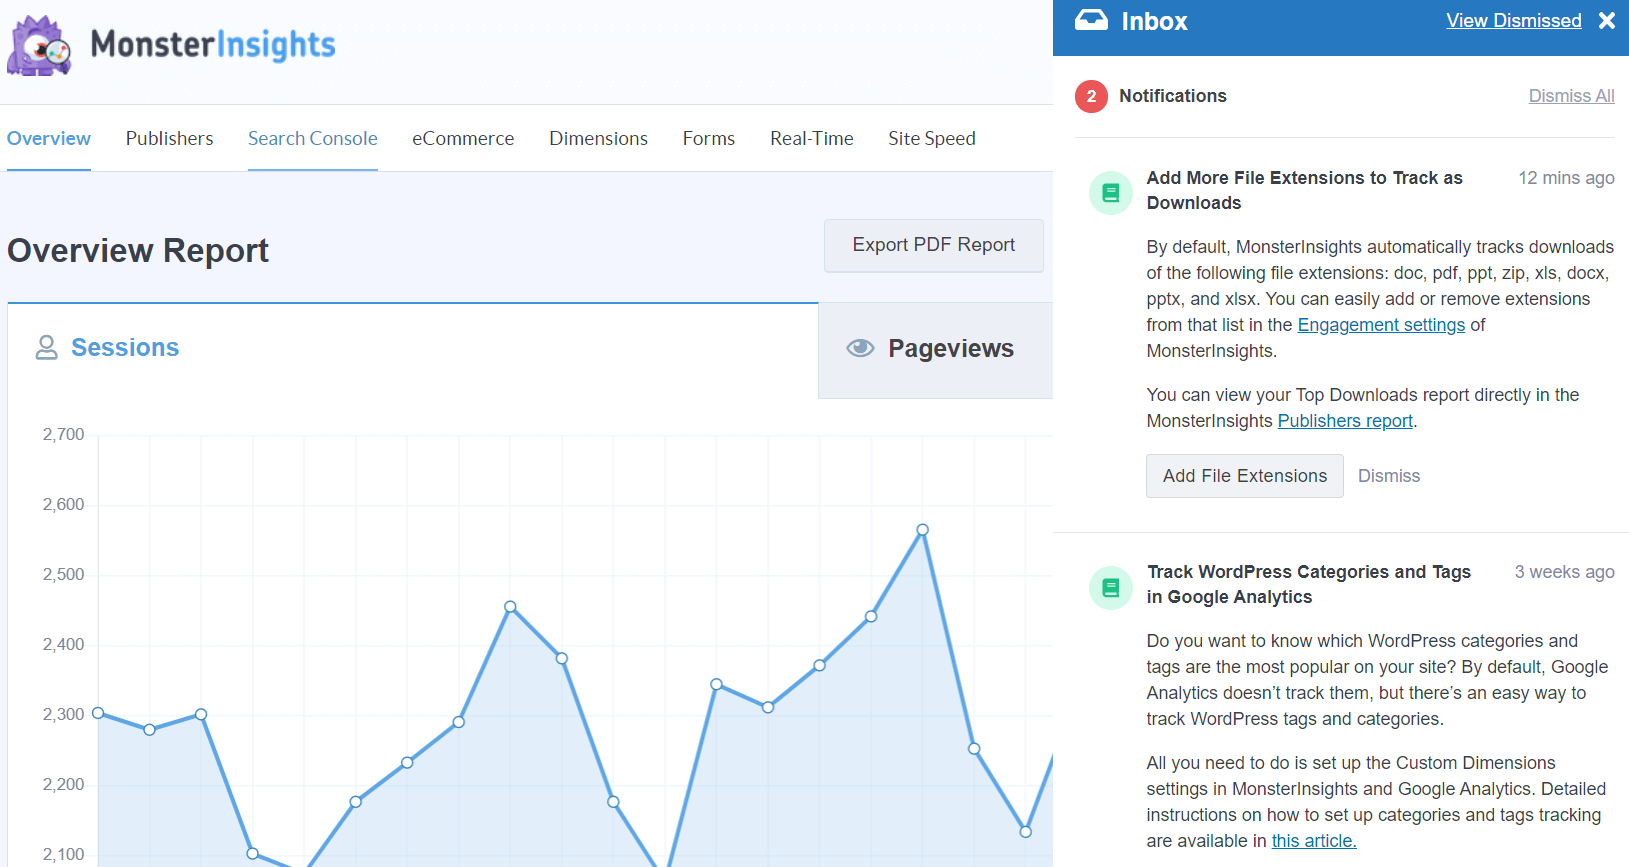Click the Inbox panel title
1629x867 pixels.
(x=1154, y=21)
